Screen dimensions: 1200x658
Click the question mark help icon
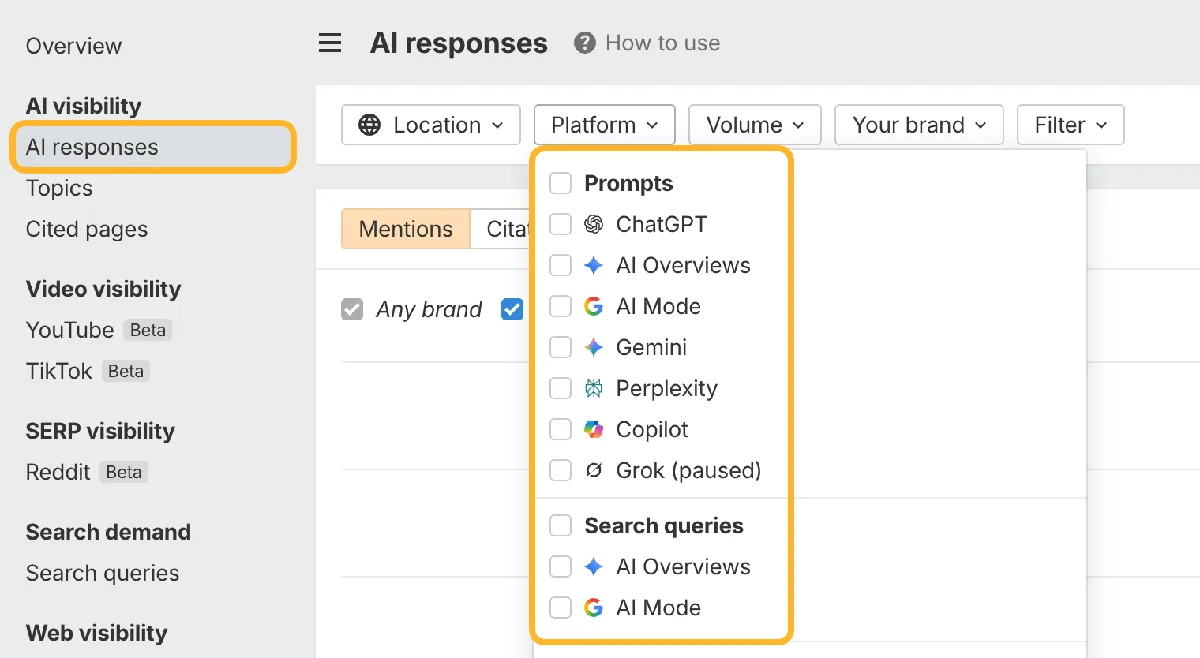tap(585, 43)
